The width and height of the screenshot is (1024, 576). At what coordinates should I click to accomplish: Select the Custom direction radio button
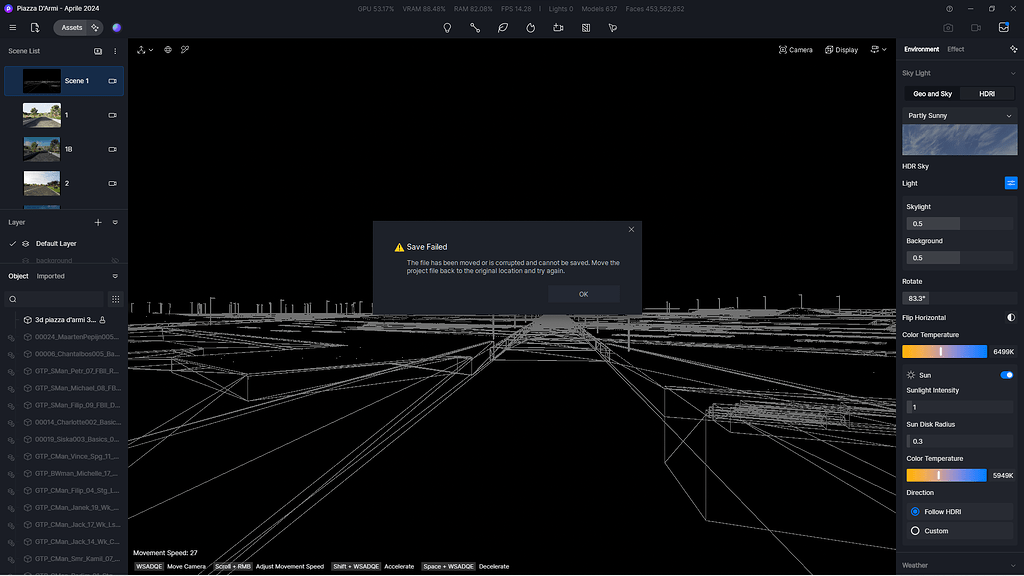[915, 531]
